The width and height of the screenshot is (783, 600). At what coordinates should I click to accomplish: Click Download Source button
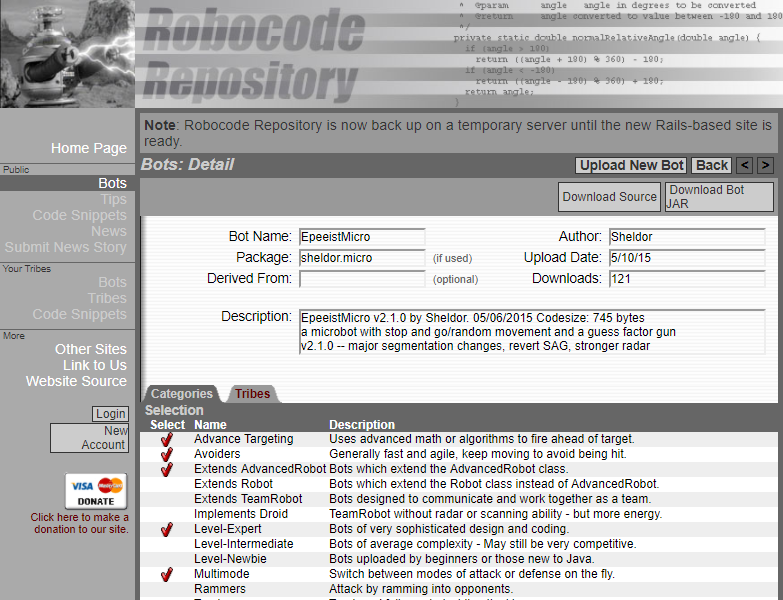coord(609,197)
